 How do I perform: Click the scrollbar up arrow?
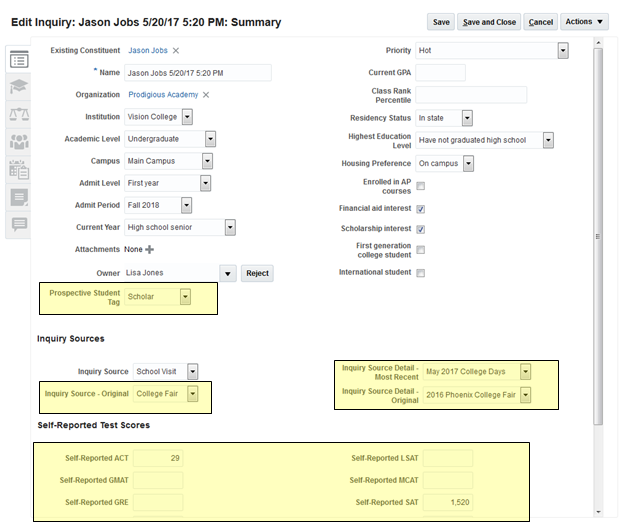point(598,42)
